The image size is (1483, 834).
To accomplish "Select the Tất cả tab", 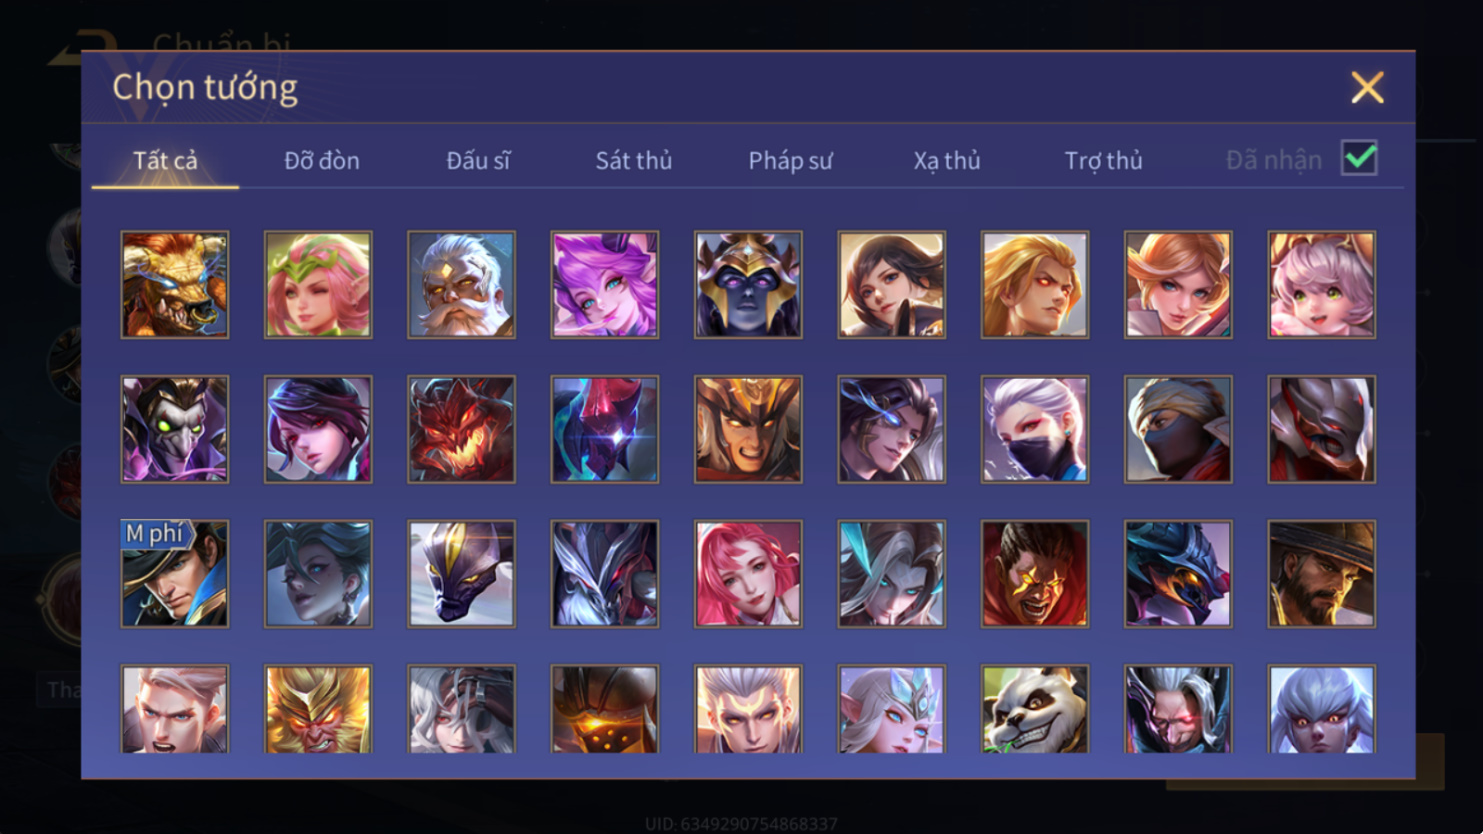I will point(165,160).
